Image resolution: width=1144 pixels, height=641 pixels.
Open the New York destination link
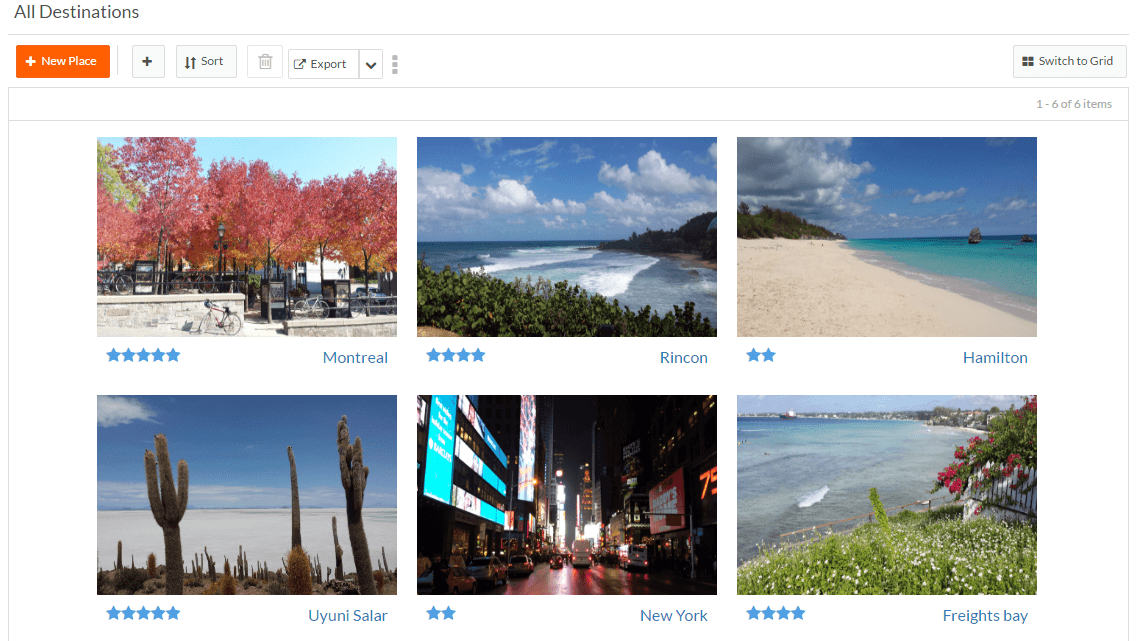[x=673, y=615]
